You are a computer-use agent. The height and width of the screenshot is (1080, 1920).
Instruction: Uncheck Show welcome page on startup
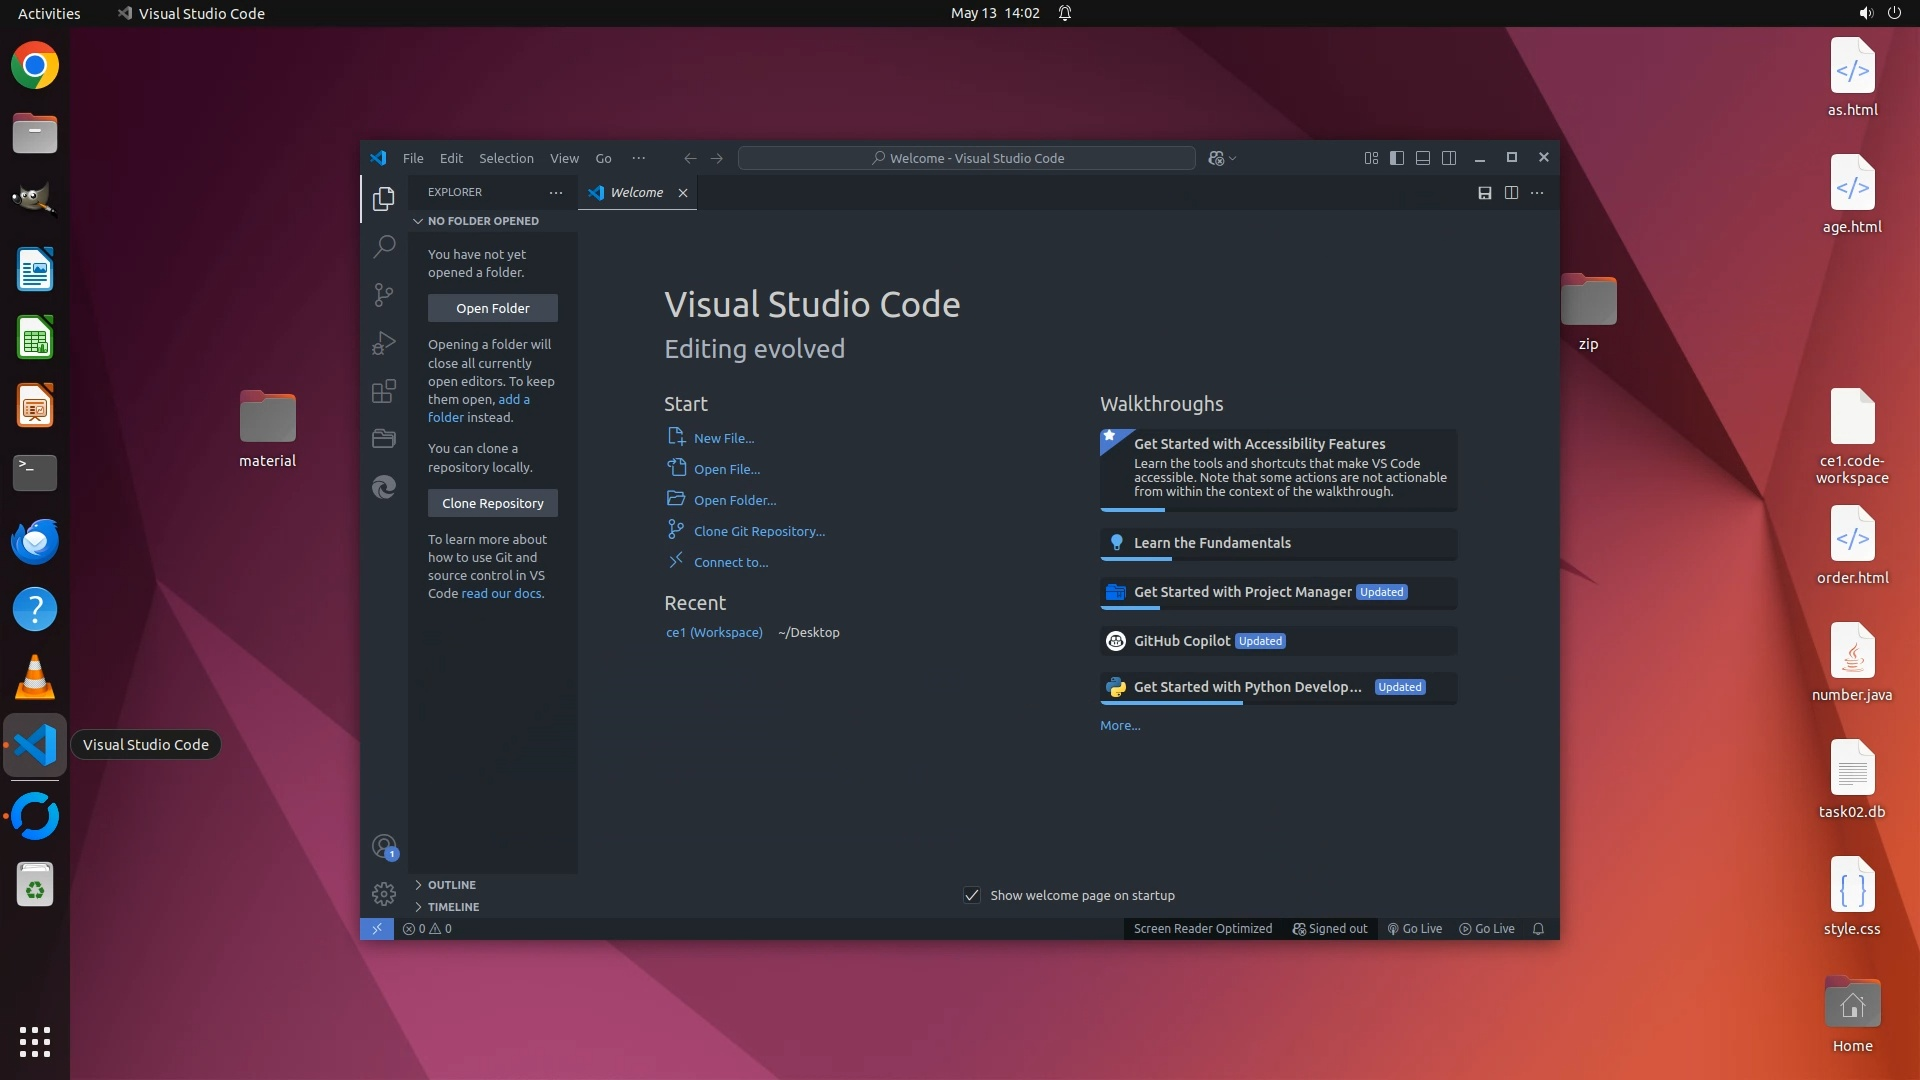click(972, 895)
